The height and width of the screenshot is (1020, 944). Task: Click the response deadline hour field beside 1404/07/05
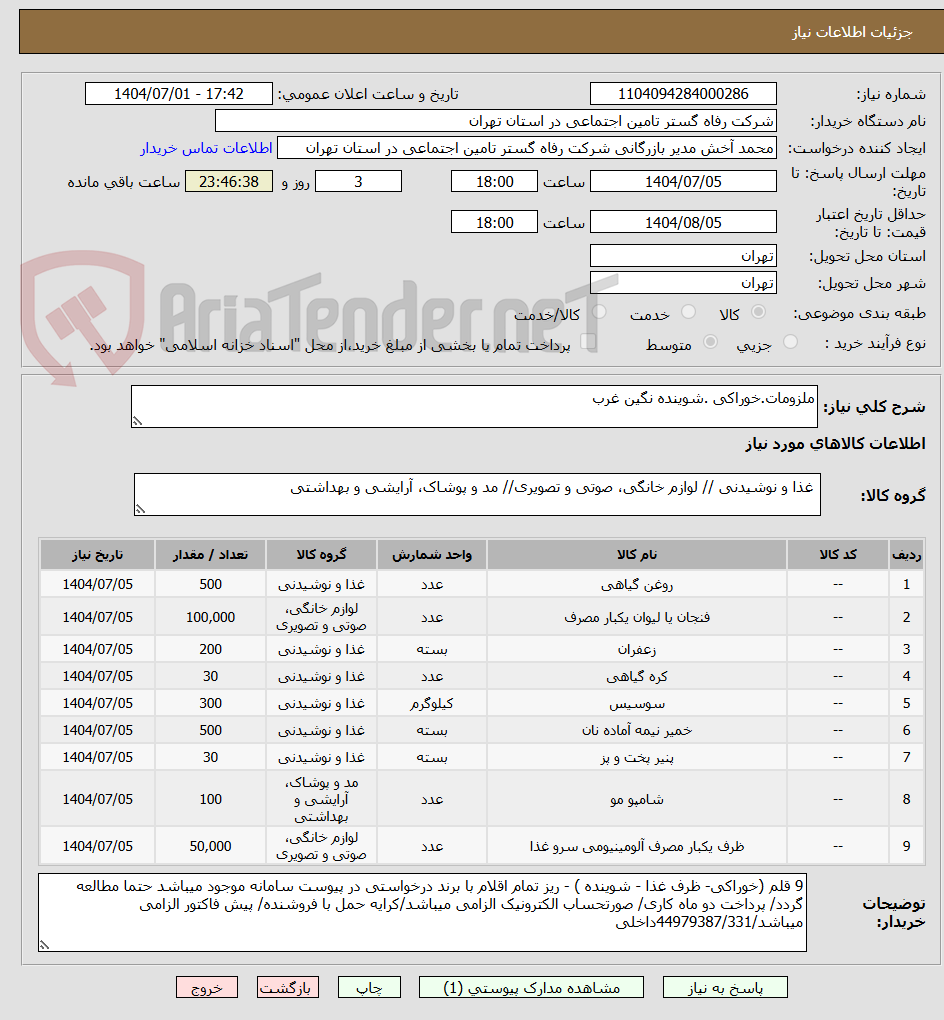tap(494, 181)
